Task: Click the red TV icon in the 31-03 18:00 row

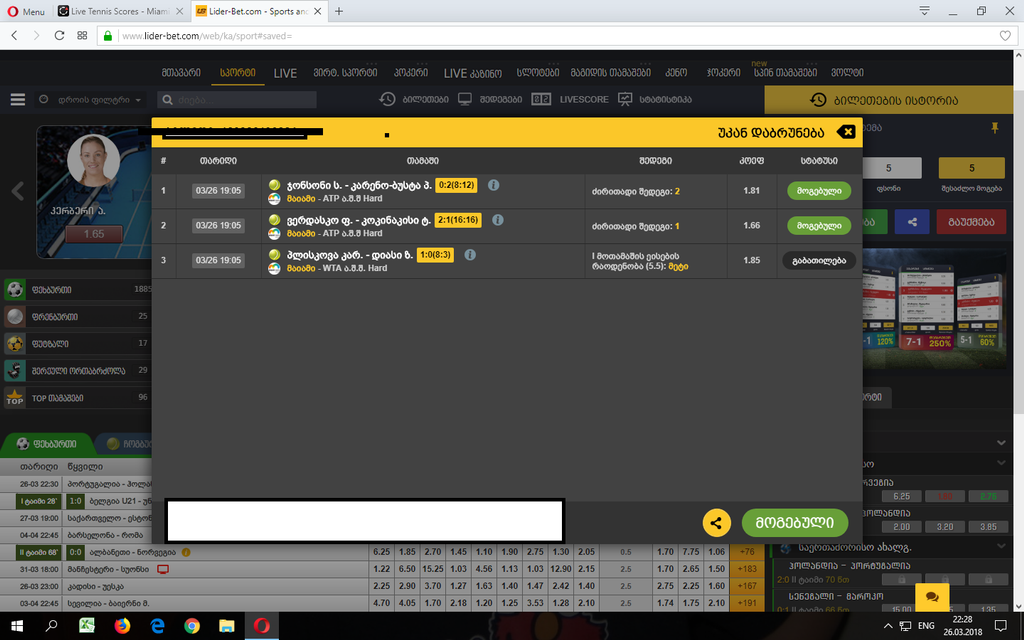Action: [163, 569]
